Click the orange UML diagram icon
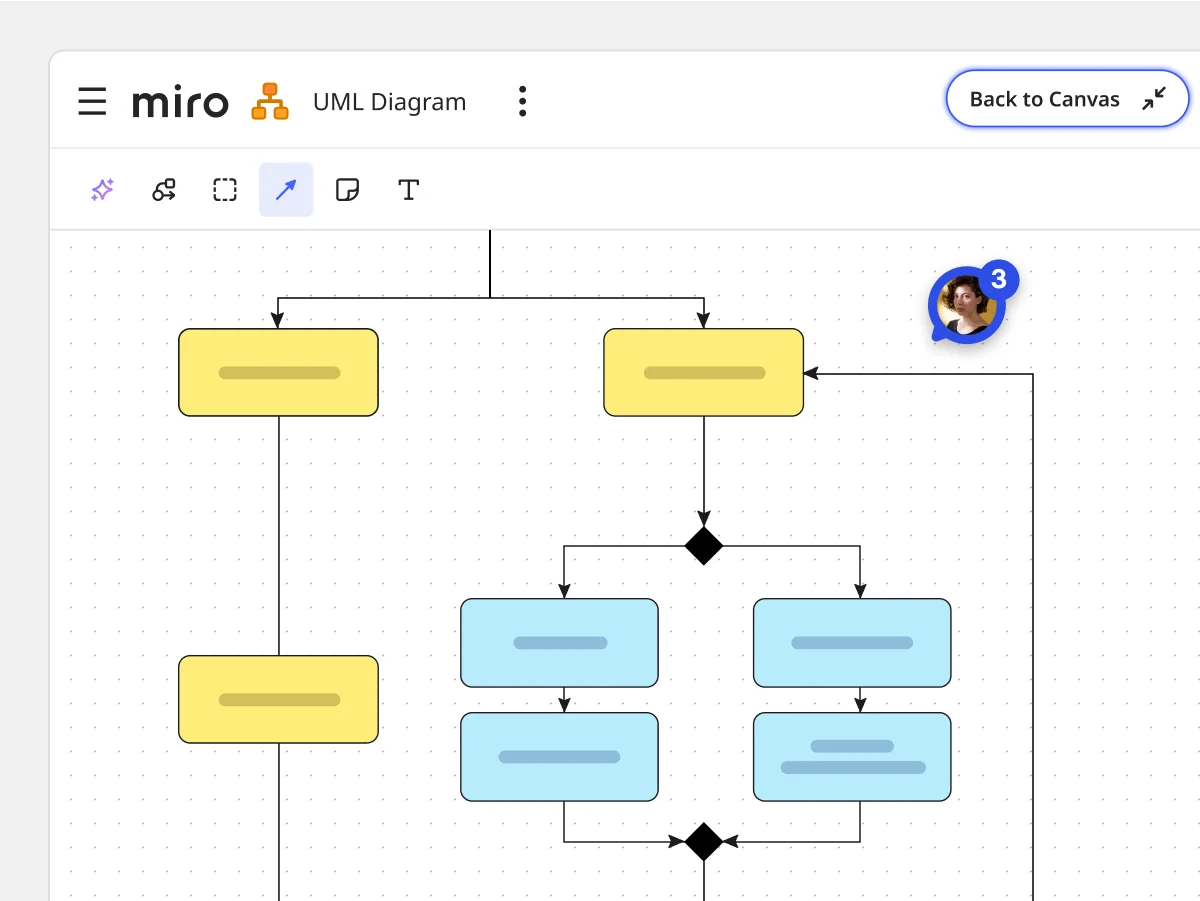 pyautogui.click(x=270, y=102)
